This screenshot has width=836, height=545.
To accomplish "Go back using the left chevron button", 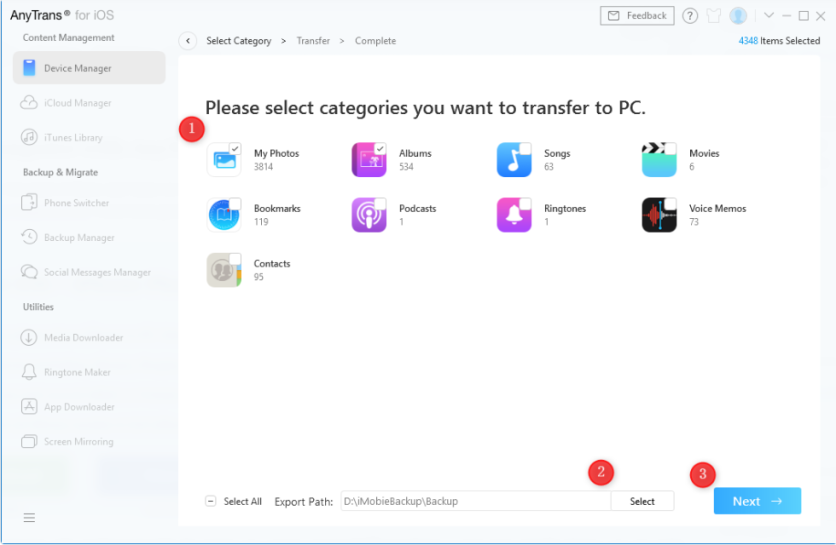I will (188, 41).
